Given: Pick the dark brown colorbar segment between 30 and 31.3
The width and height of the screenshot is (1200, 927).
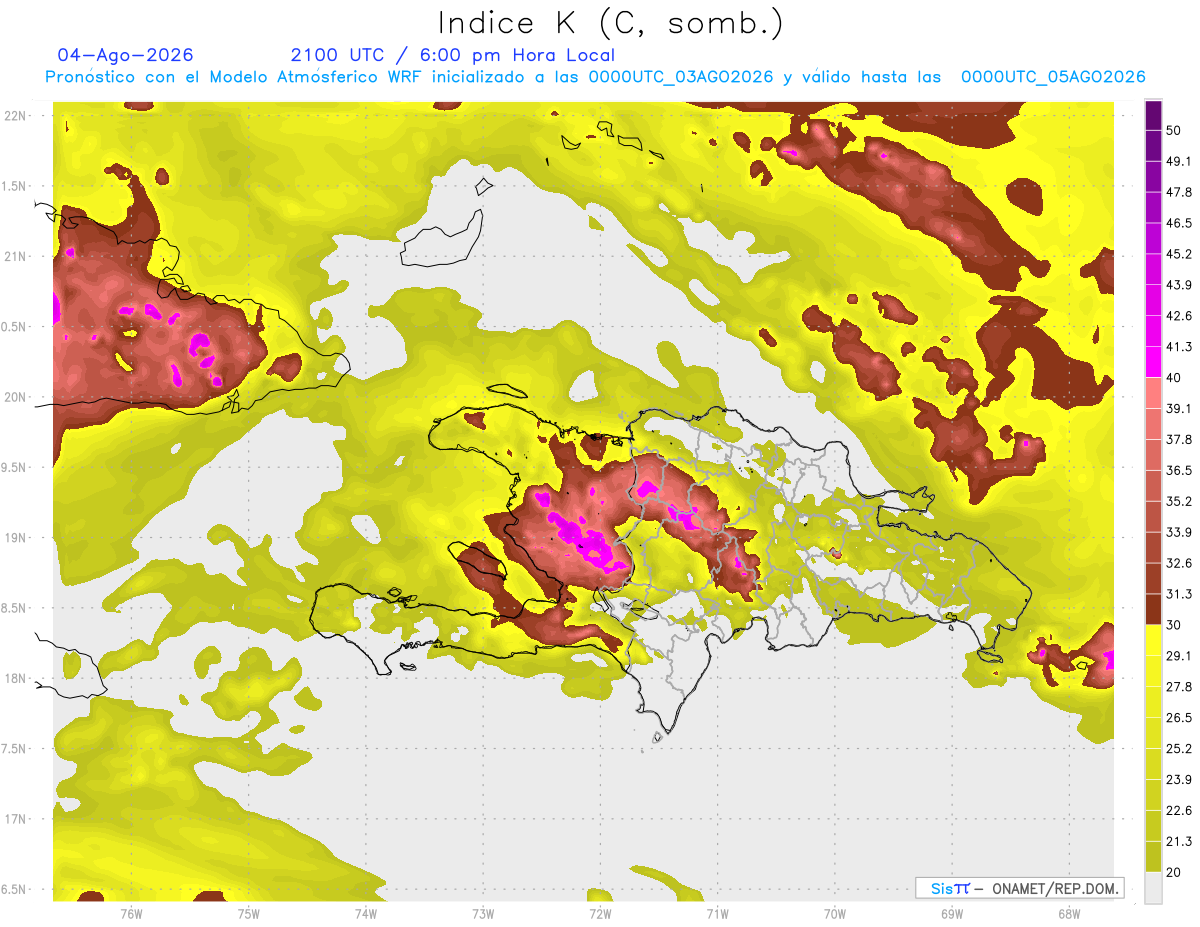Looking at the screenshot, I should tap(1153, 609).
